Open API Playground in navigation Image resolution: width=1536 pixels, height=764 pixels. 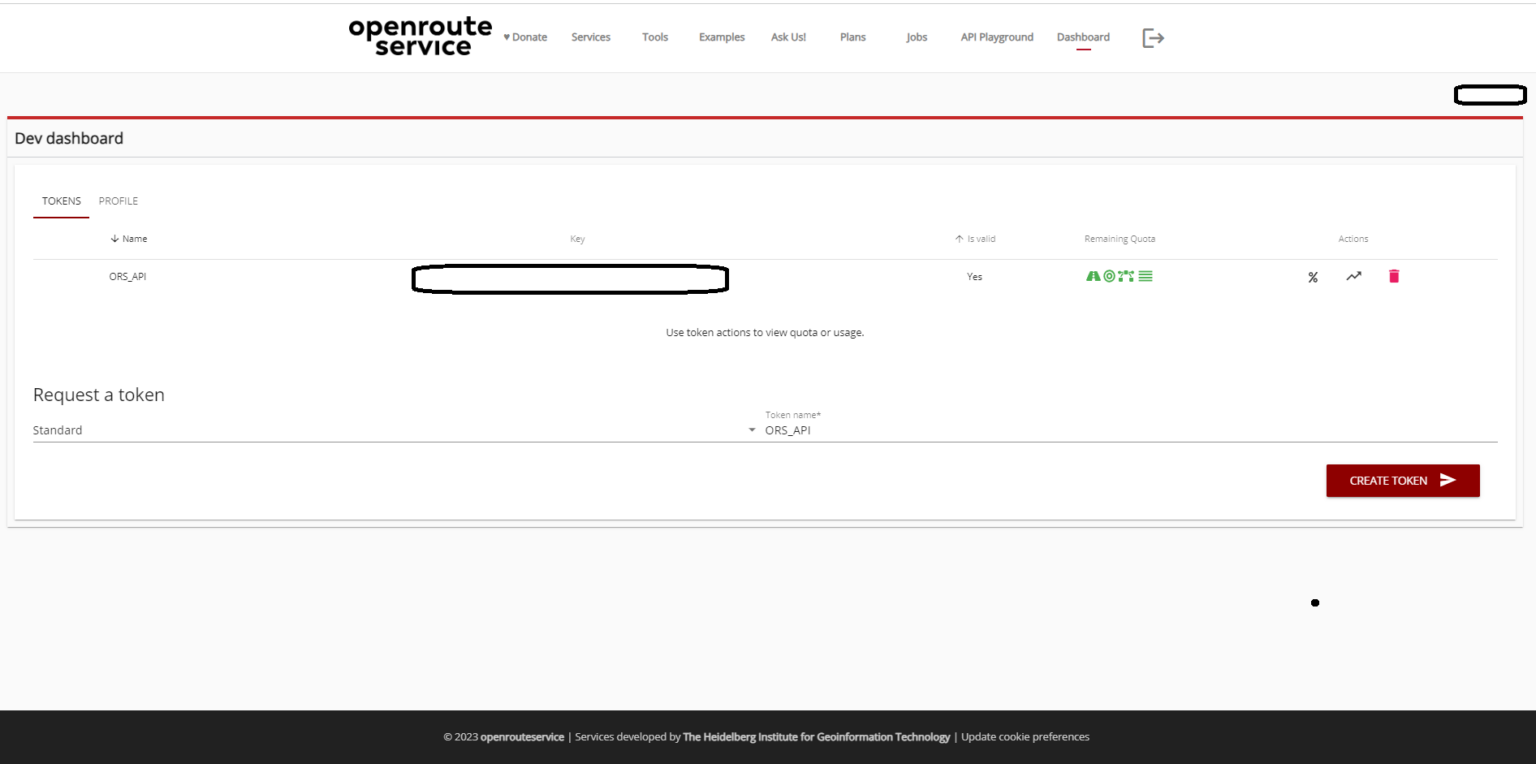coord(997,38)
